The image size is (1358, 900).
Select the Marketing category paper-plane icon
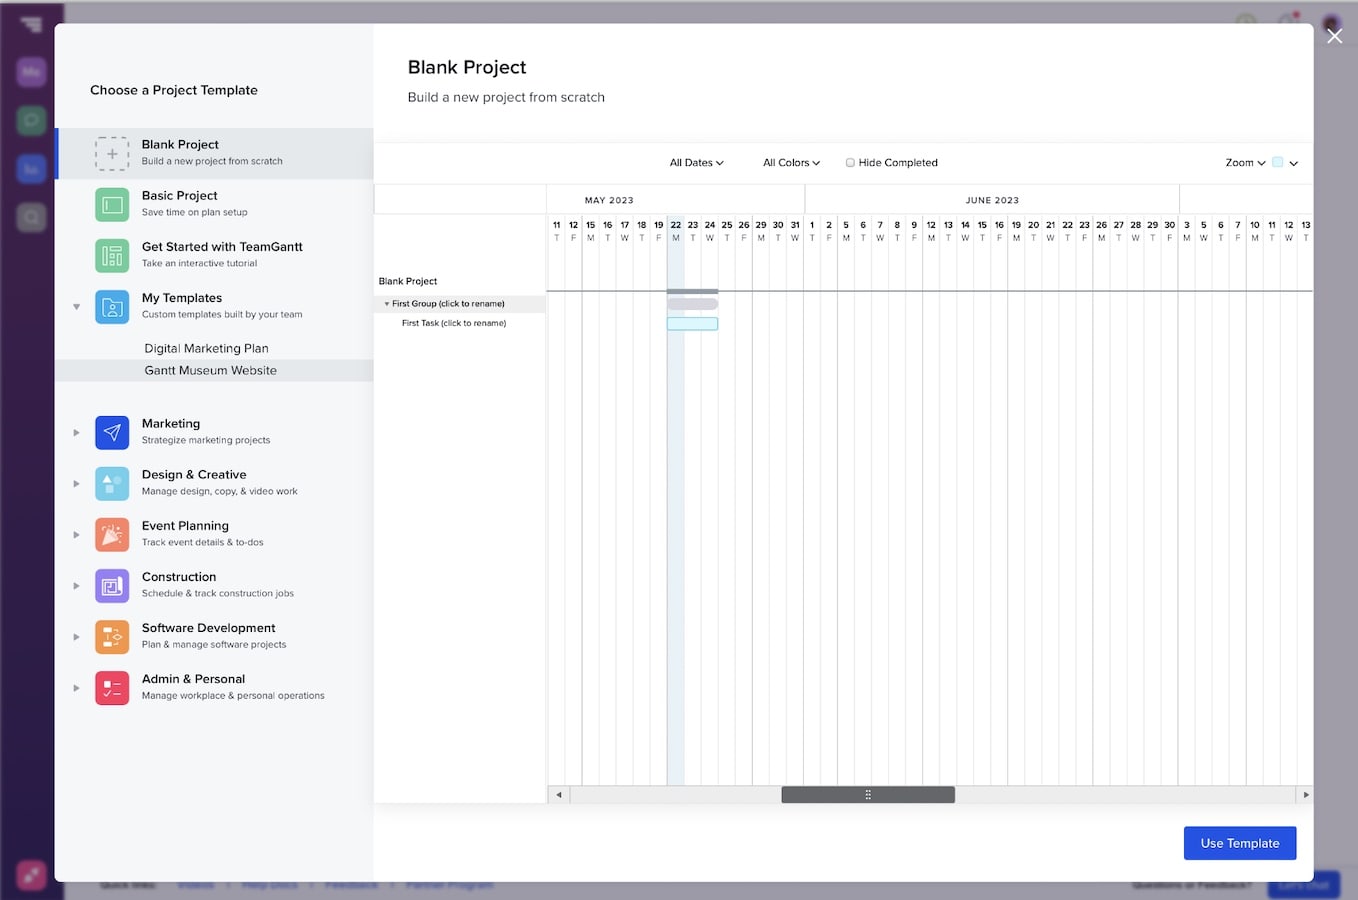(111, 432)
